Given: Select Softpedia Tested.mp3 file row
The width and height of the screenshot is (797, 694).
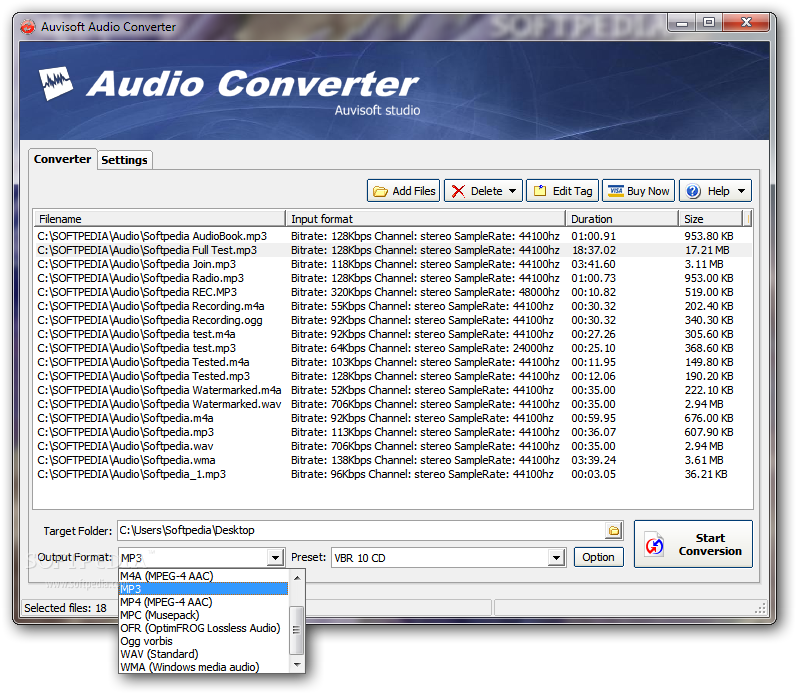Looking at the screenshot, I should tap(392, 376).
